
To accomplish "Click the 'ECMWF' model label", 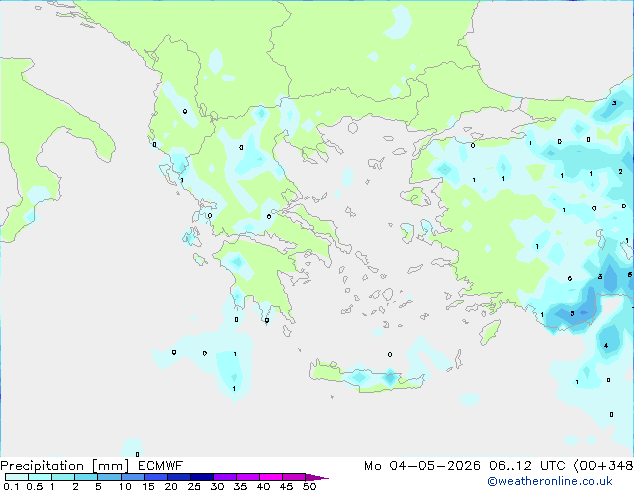I will pyautogui.click(x=161, y=466).
